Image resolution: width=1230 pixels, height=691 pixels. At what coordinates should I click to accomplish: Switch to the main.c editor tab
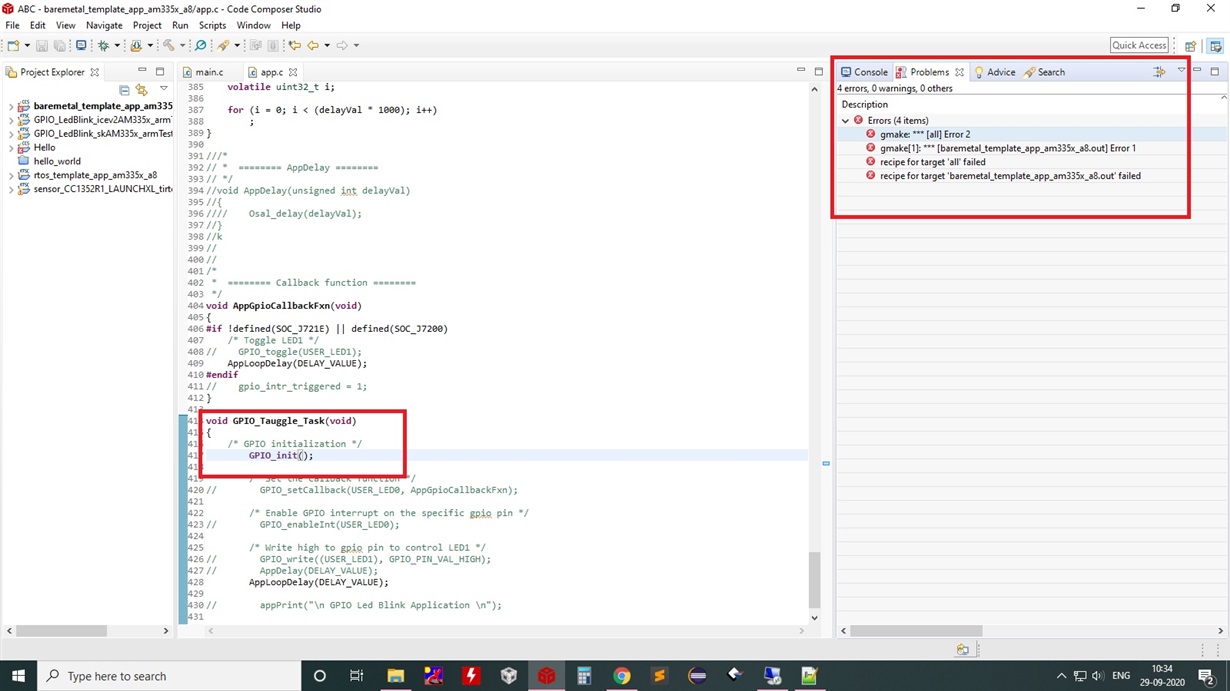tap(209, 72)
